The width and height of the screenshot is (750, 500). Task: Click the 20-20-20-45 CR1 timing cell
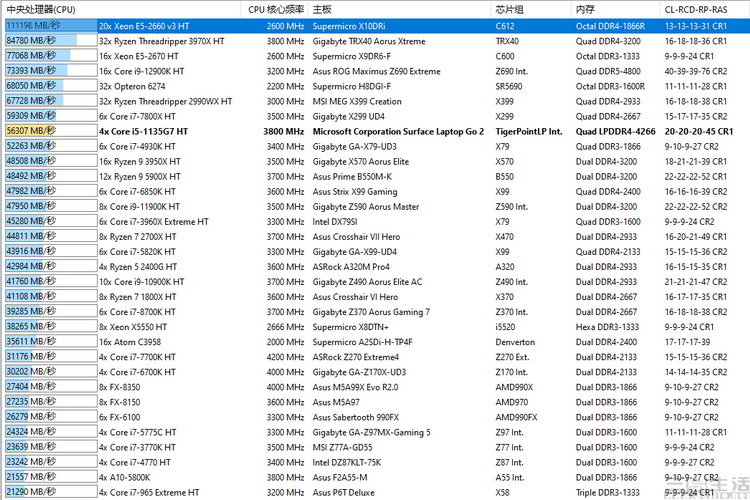click(698, 131)
